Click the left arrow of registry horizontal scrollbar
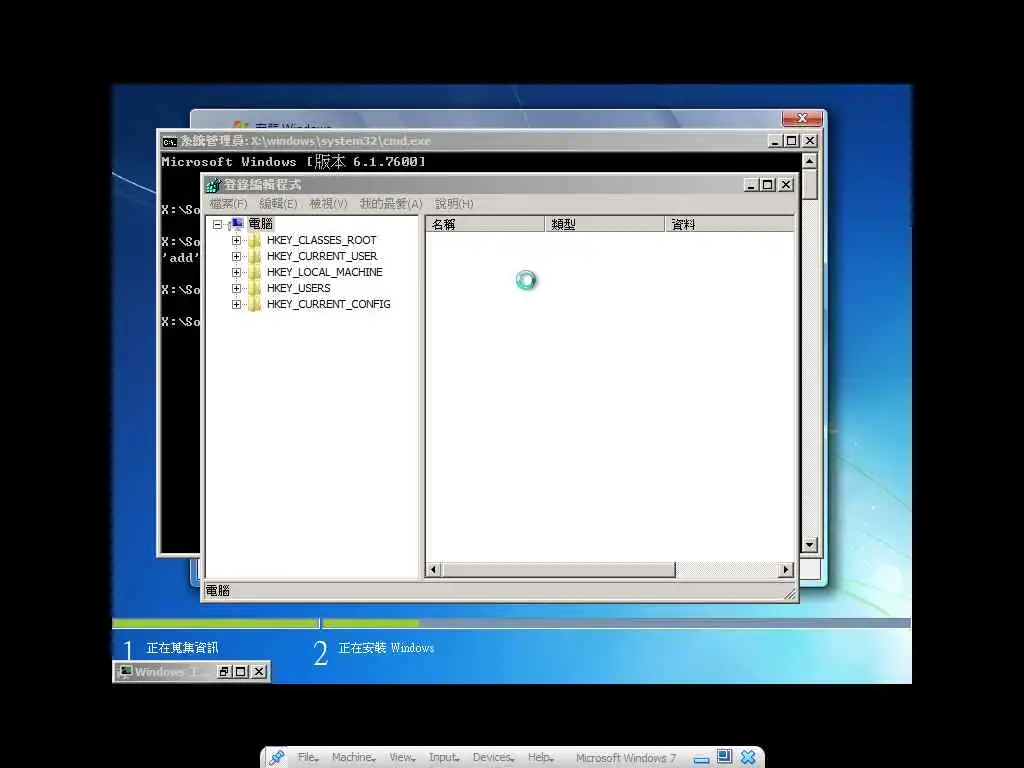Screen dimensions: 1024x768 (433, 570)
